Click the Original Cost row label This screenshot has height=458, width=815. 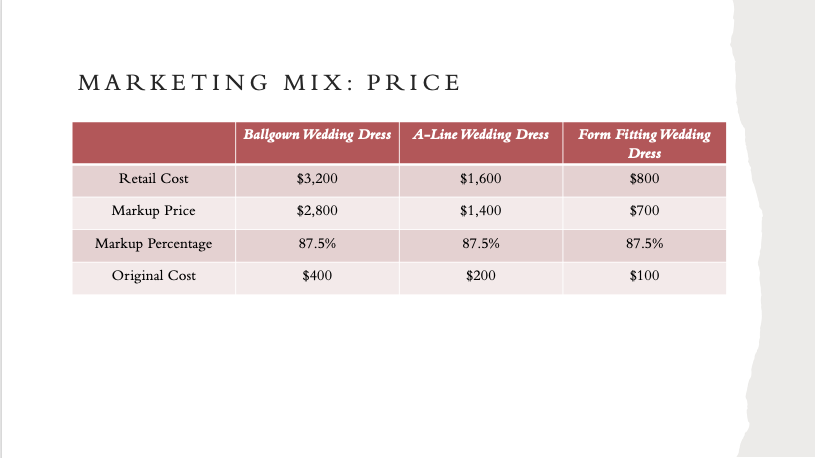pyautogui.click(x=153, y=276)
